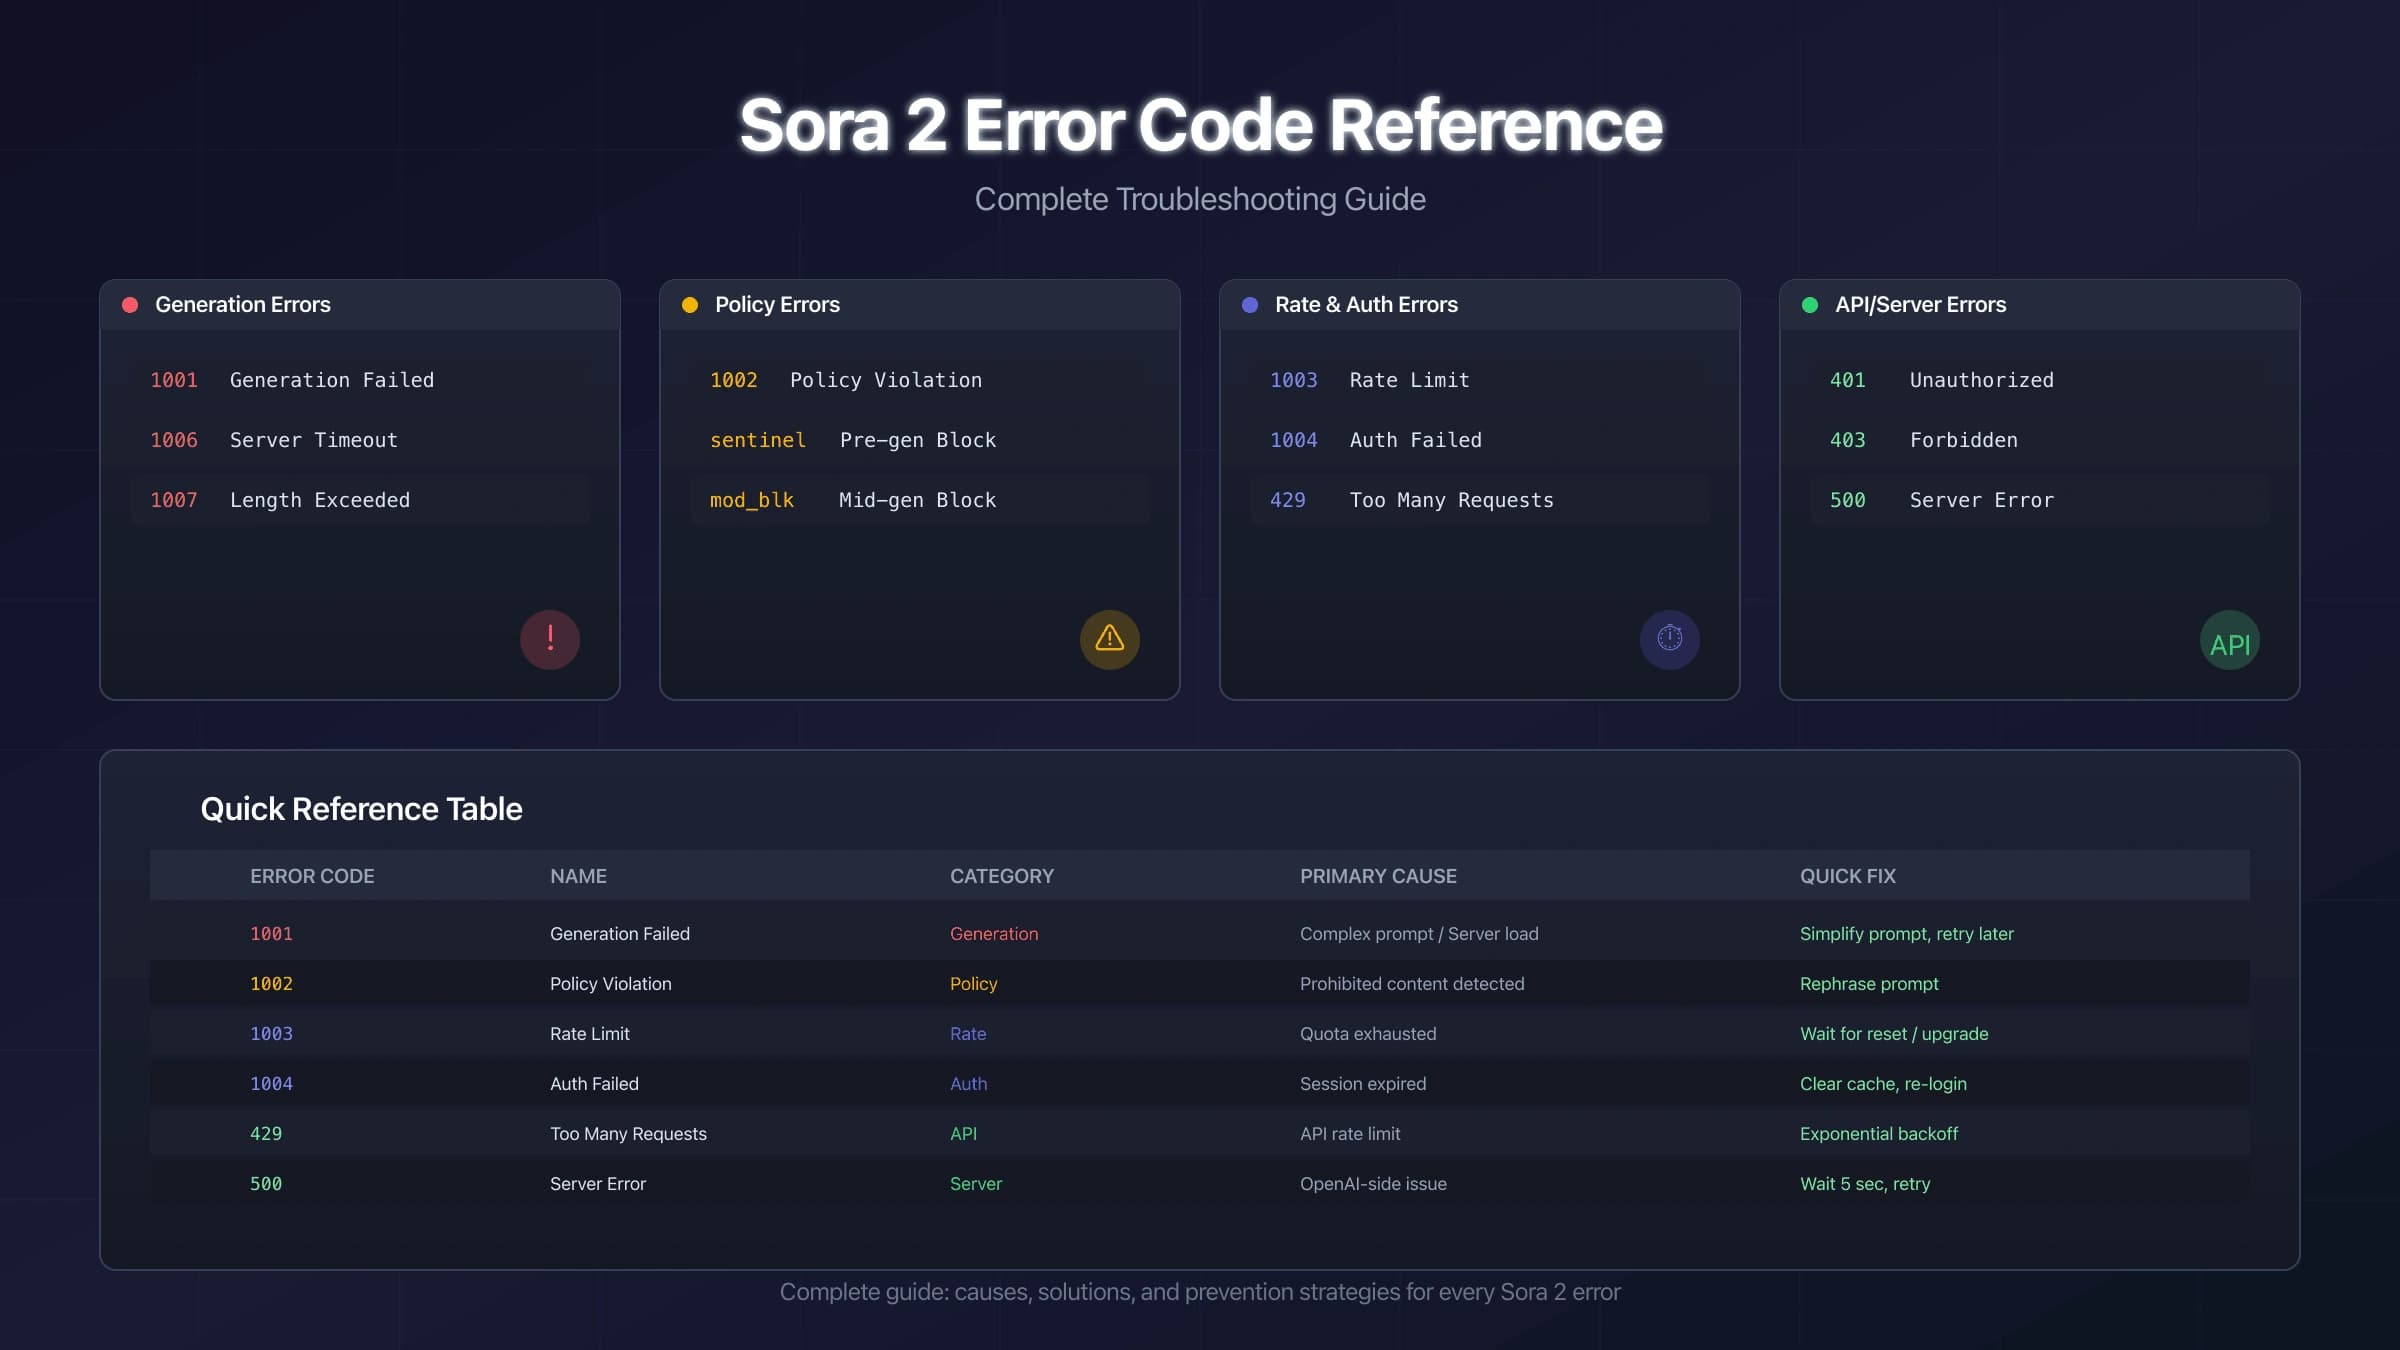Viewport: 2400px width, 1350px height.
Task: Click the Sora 2 Error Code Reference title
Action: pyautogui.click(x=1200, y=126)
